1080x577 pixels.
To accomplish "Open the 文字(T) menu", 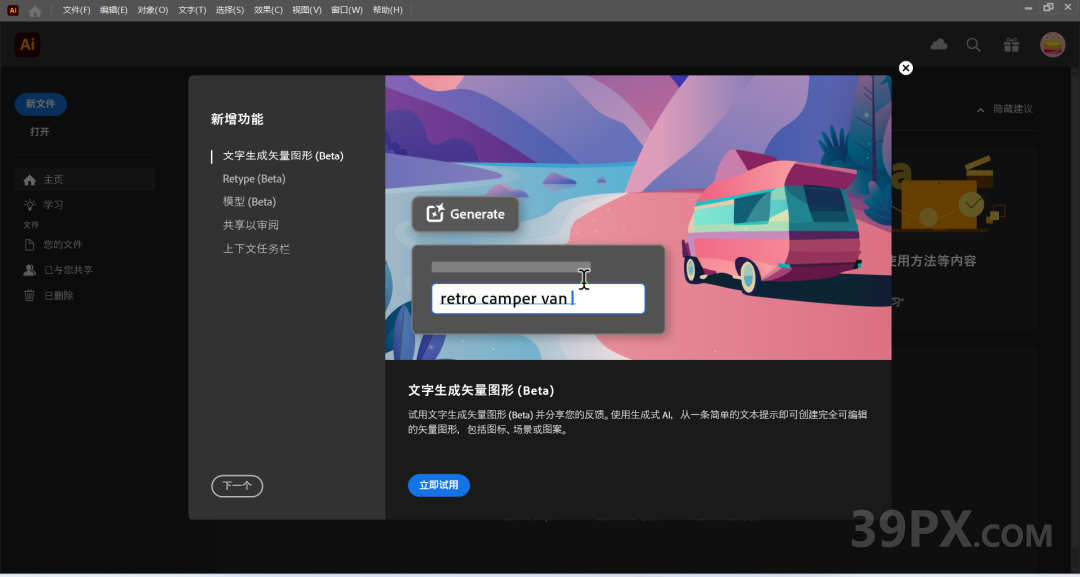I will 191,10.
